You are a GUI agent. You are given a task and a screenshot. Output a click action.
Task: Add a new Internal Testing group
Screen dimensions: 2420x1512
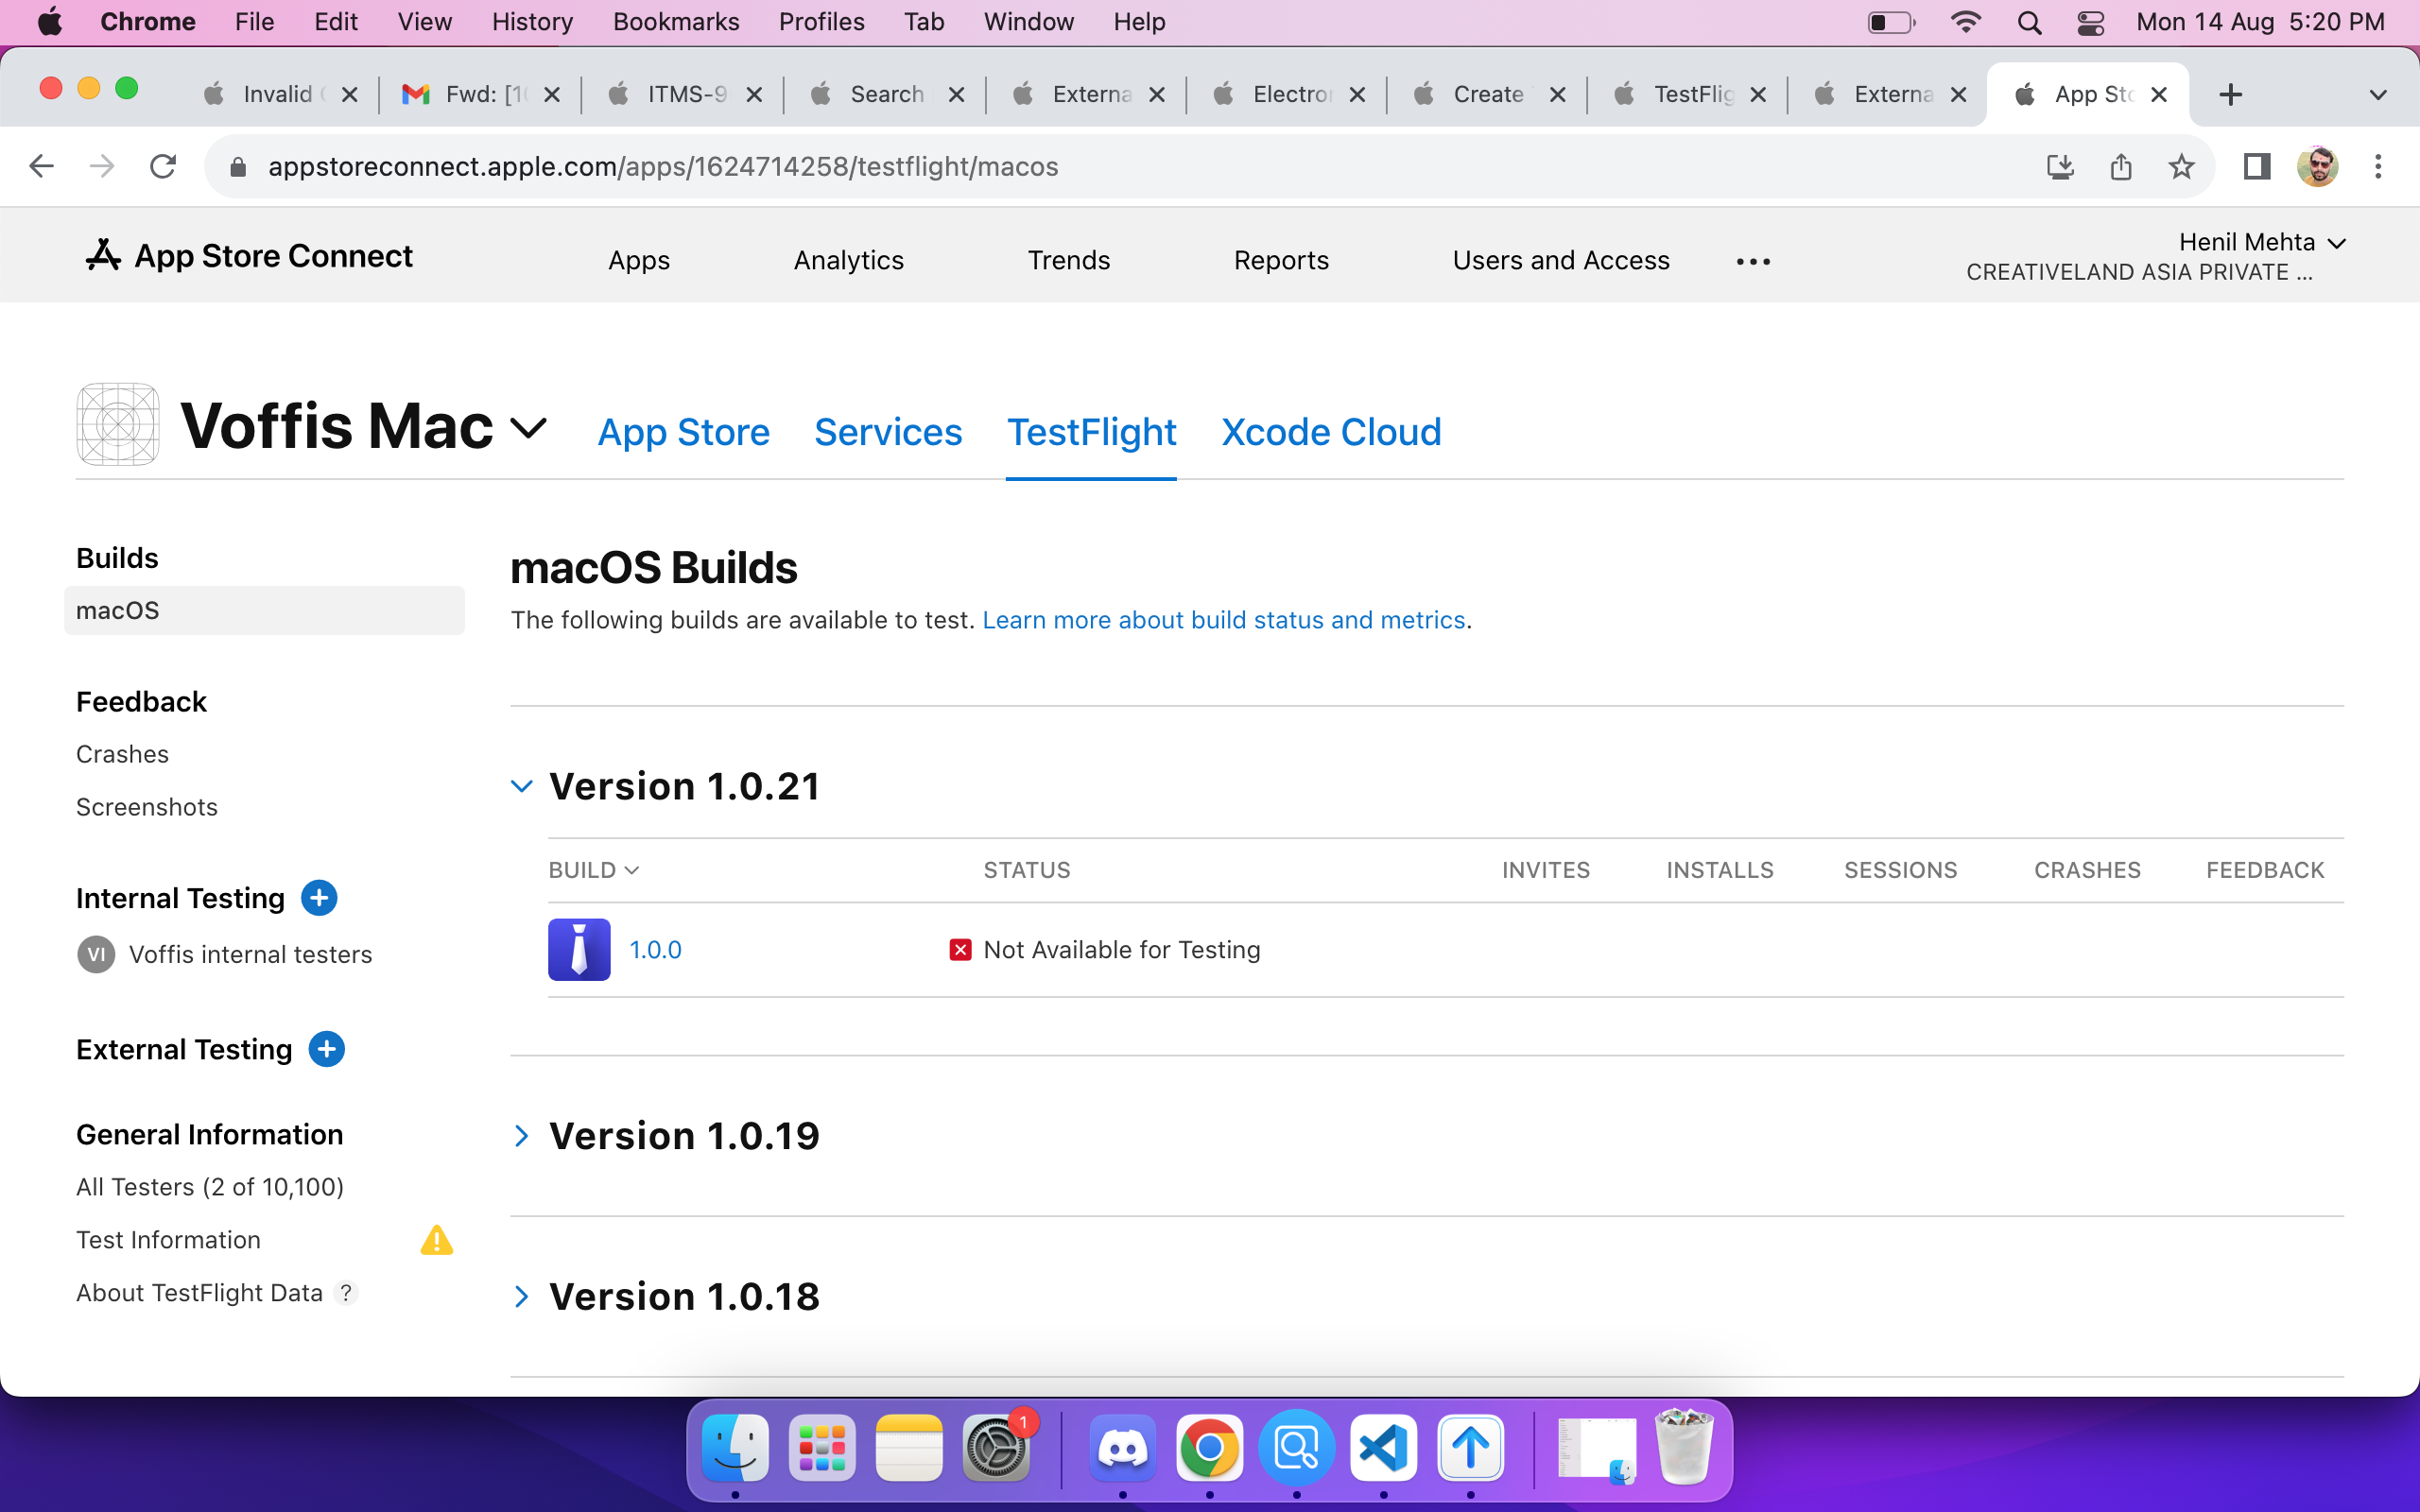(x=319, y=898)
